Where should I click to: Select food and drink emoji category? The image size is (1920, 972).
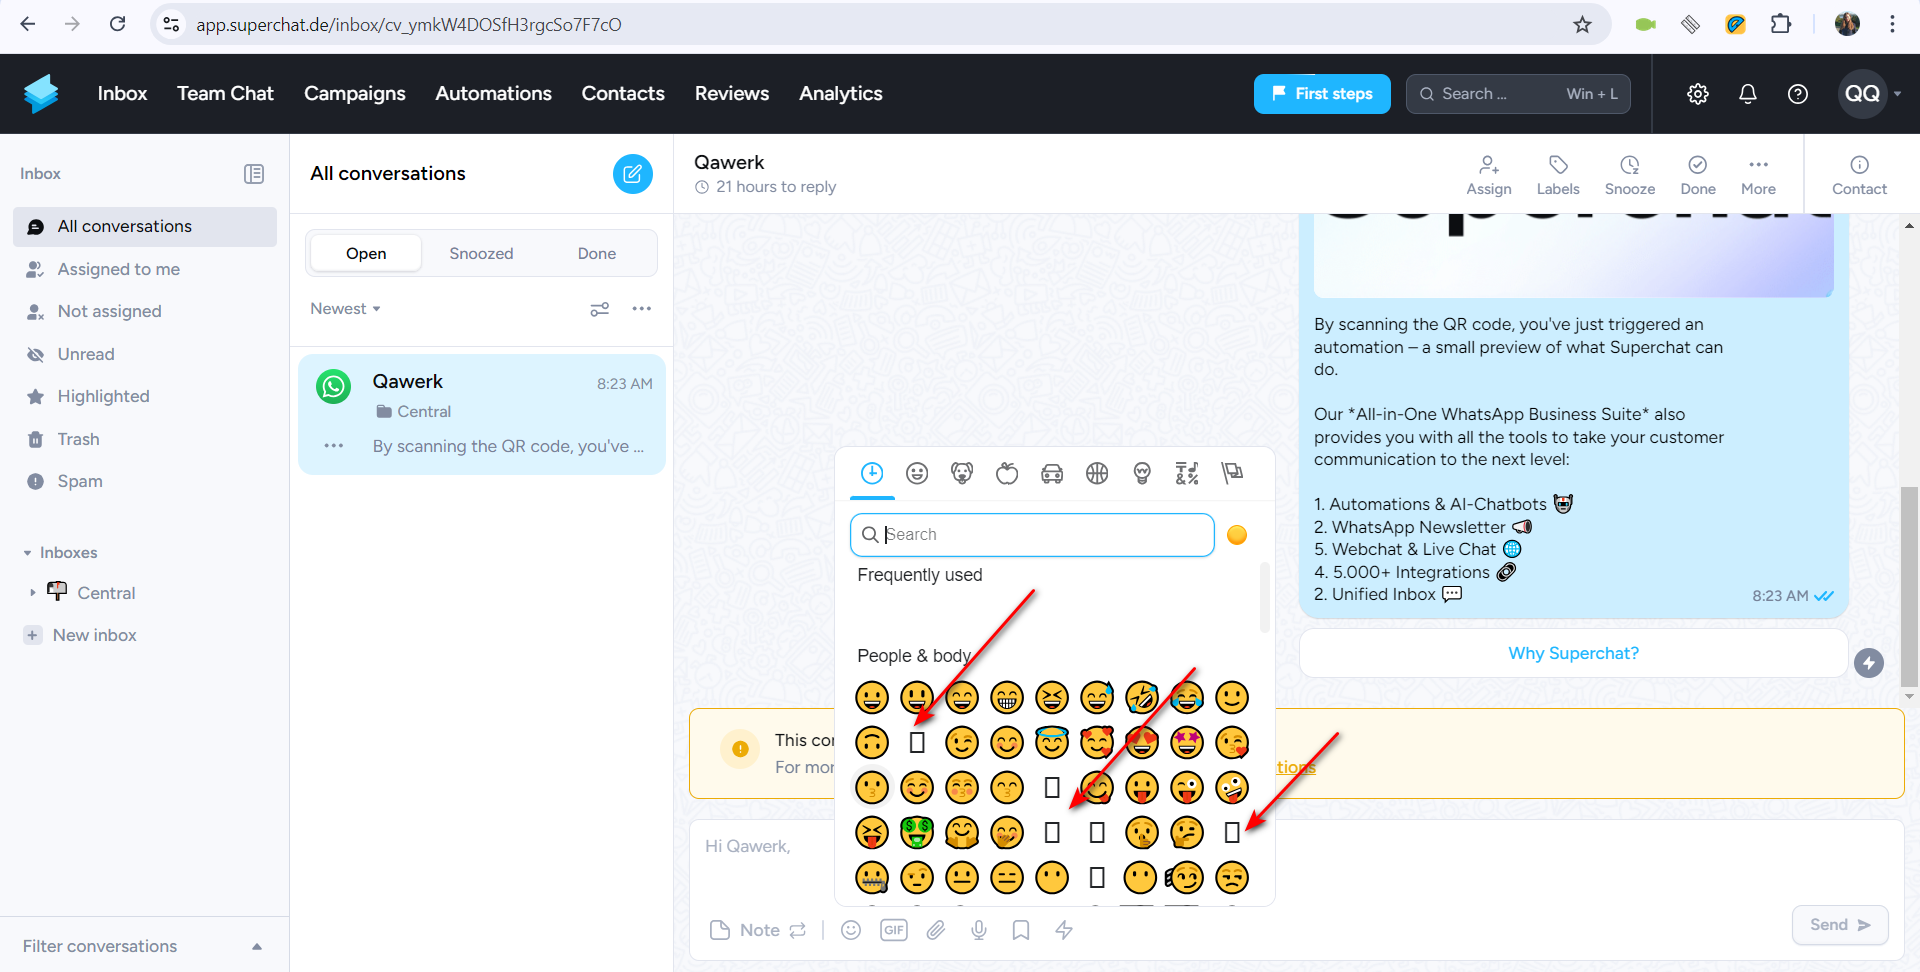1007,473
